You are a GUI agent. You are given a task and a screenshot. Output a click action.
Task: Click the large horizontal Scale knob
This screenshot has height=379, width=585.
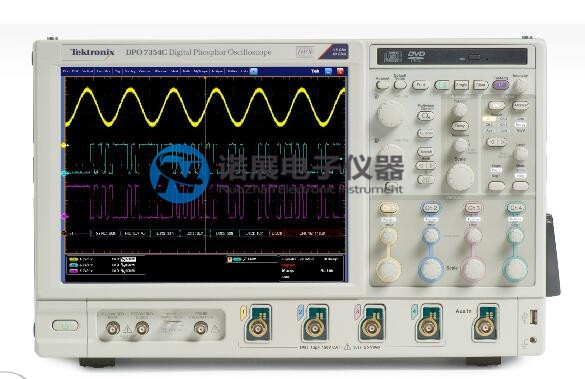[460, 177]
